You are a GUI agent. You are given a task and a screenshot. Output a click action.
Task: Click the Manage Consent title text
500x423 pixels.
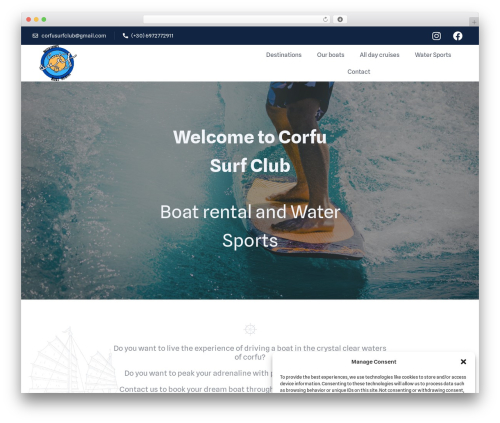[374, 362]
